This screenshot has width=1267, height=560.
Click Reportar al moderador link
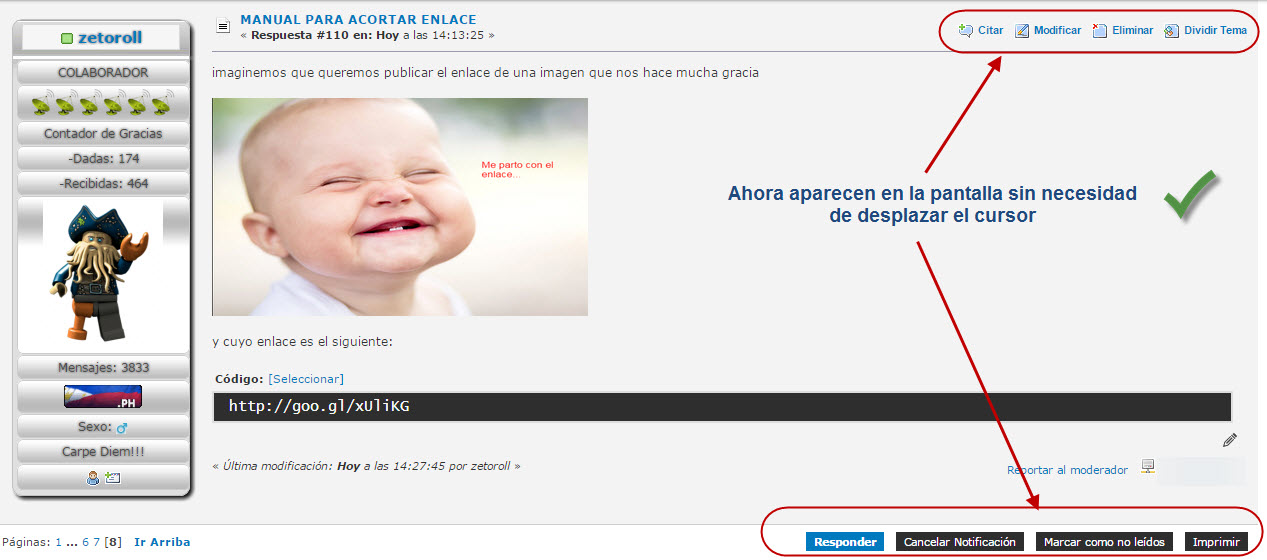(x=1067, y=470)
